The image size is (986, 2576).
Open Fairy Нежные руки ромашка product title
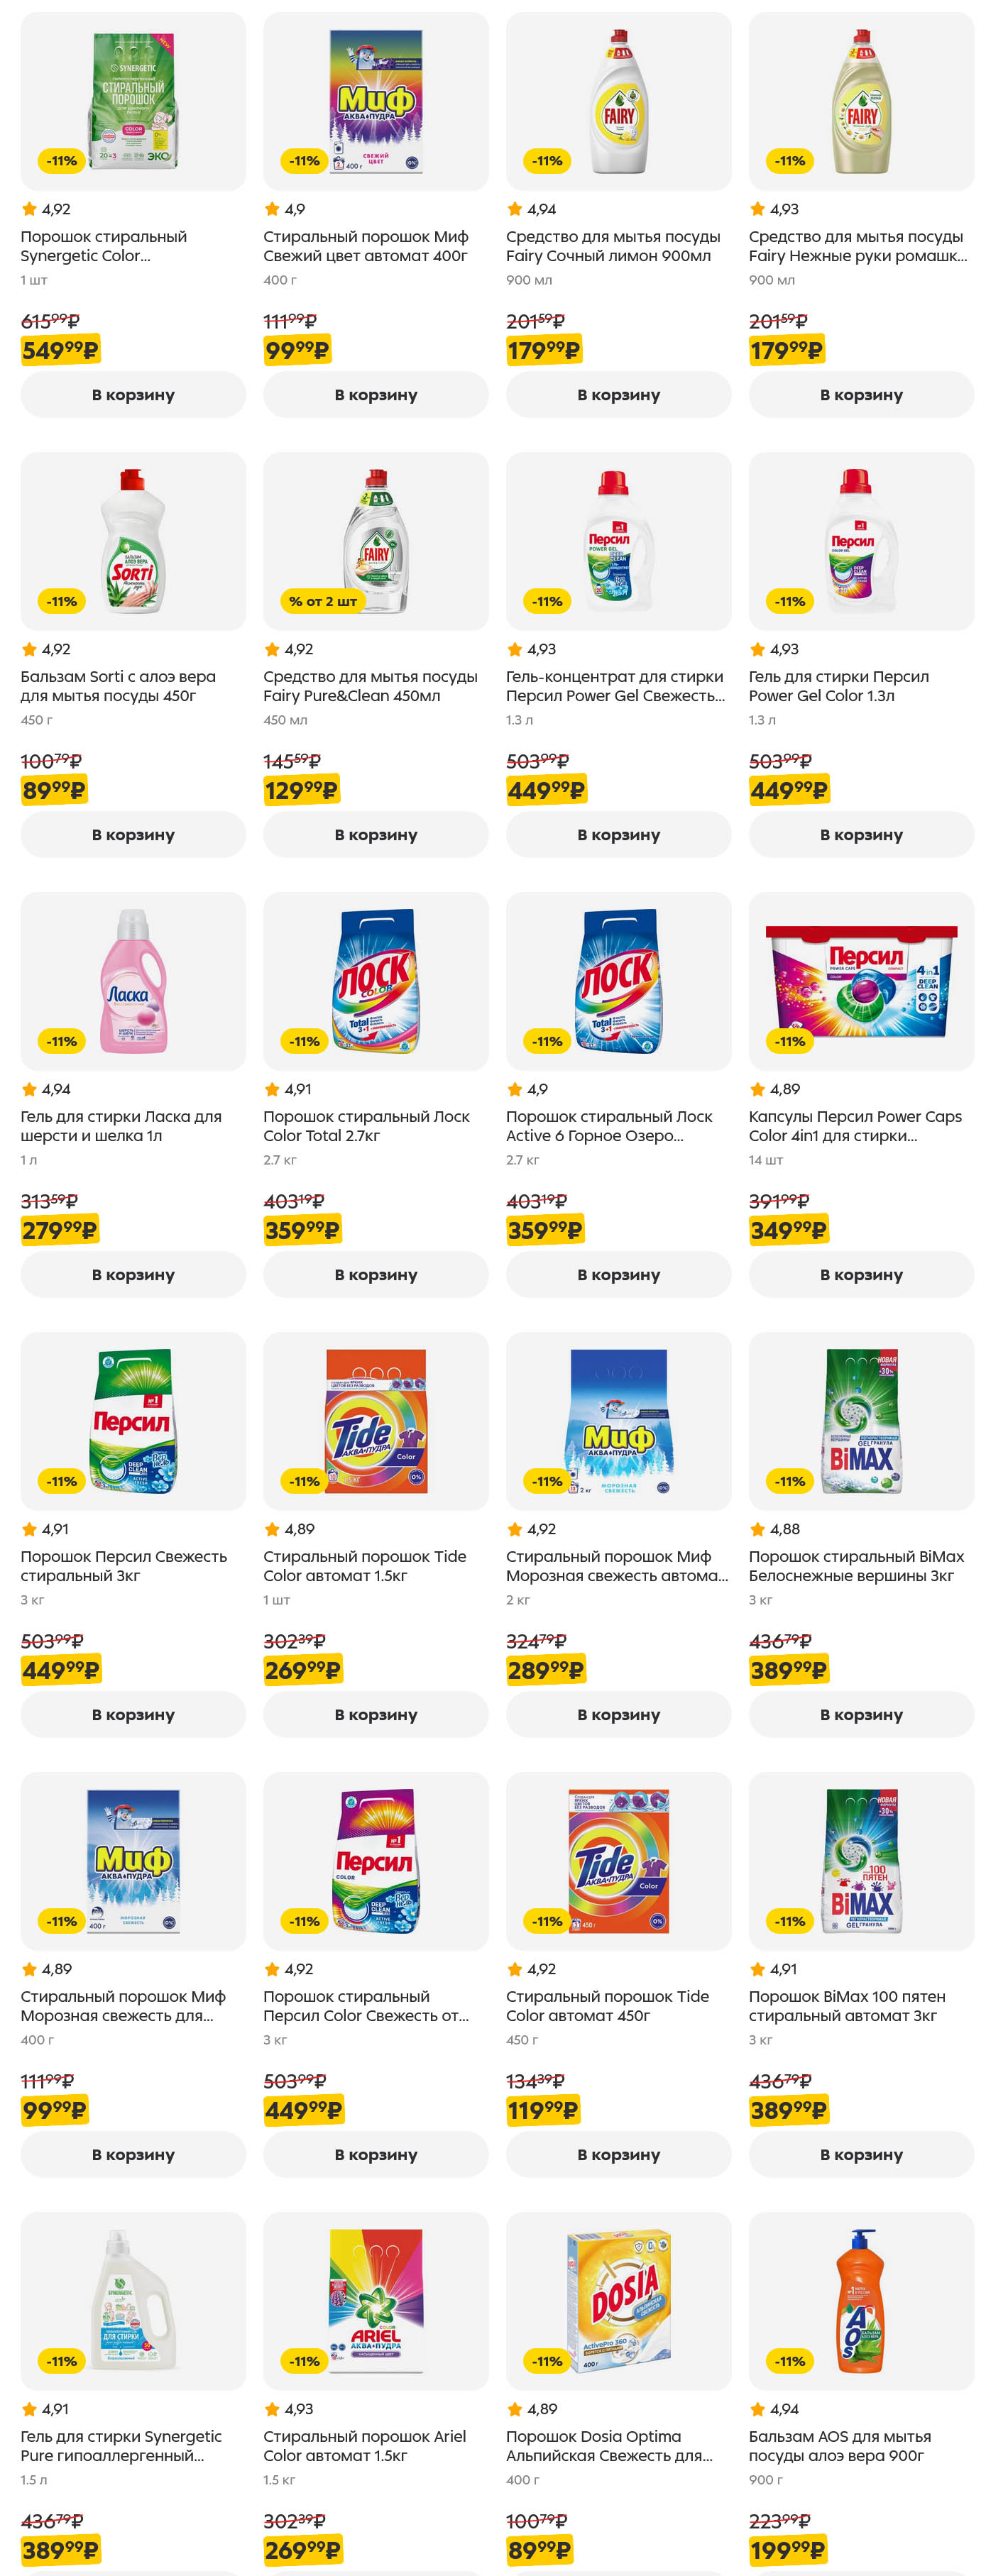pos(857,246)
